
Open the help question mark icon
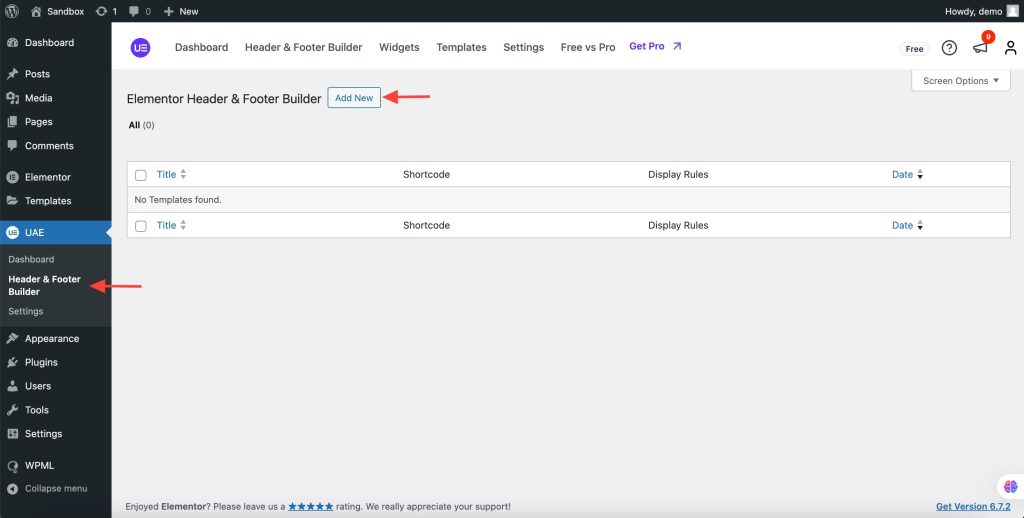[x=949, y=48]
